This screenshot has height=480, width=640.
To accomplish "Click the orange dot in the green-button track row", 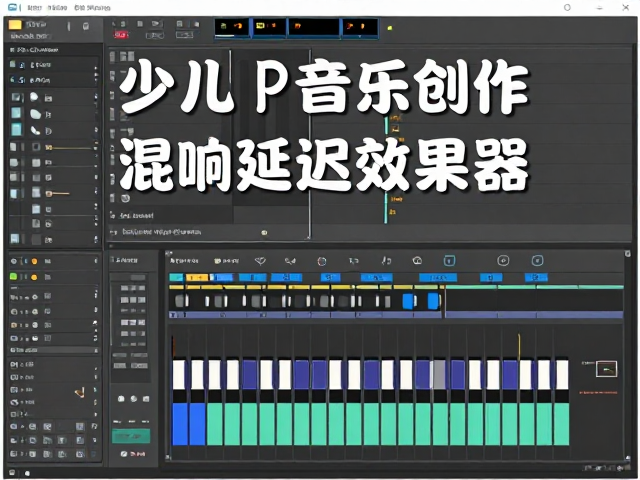I will 34,277.
